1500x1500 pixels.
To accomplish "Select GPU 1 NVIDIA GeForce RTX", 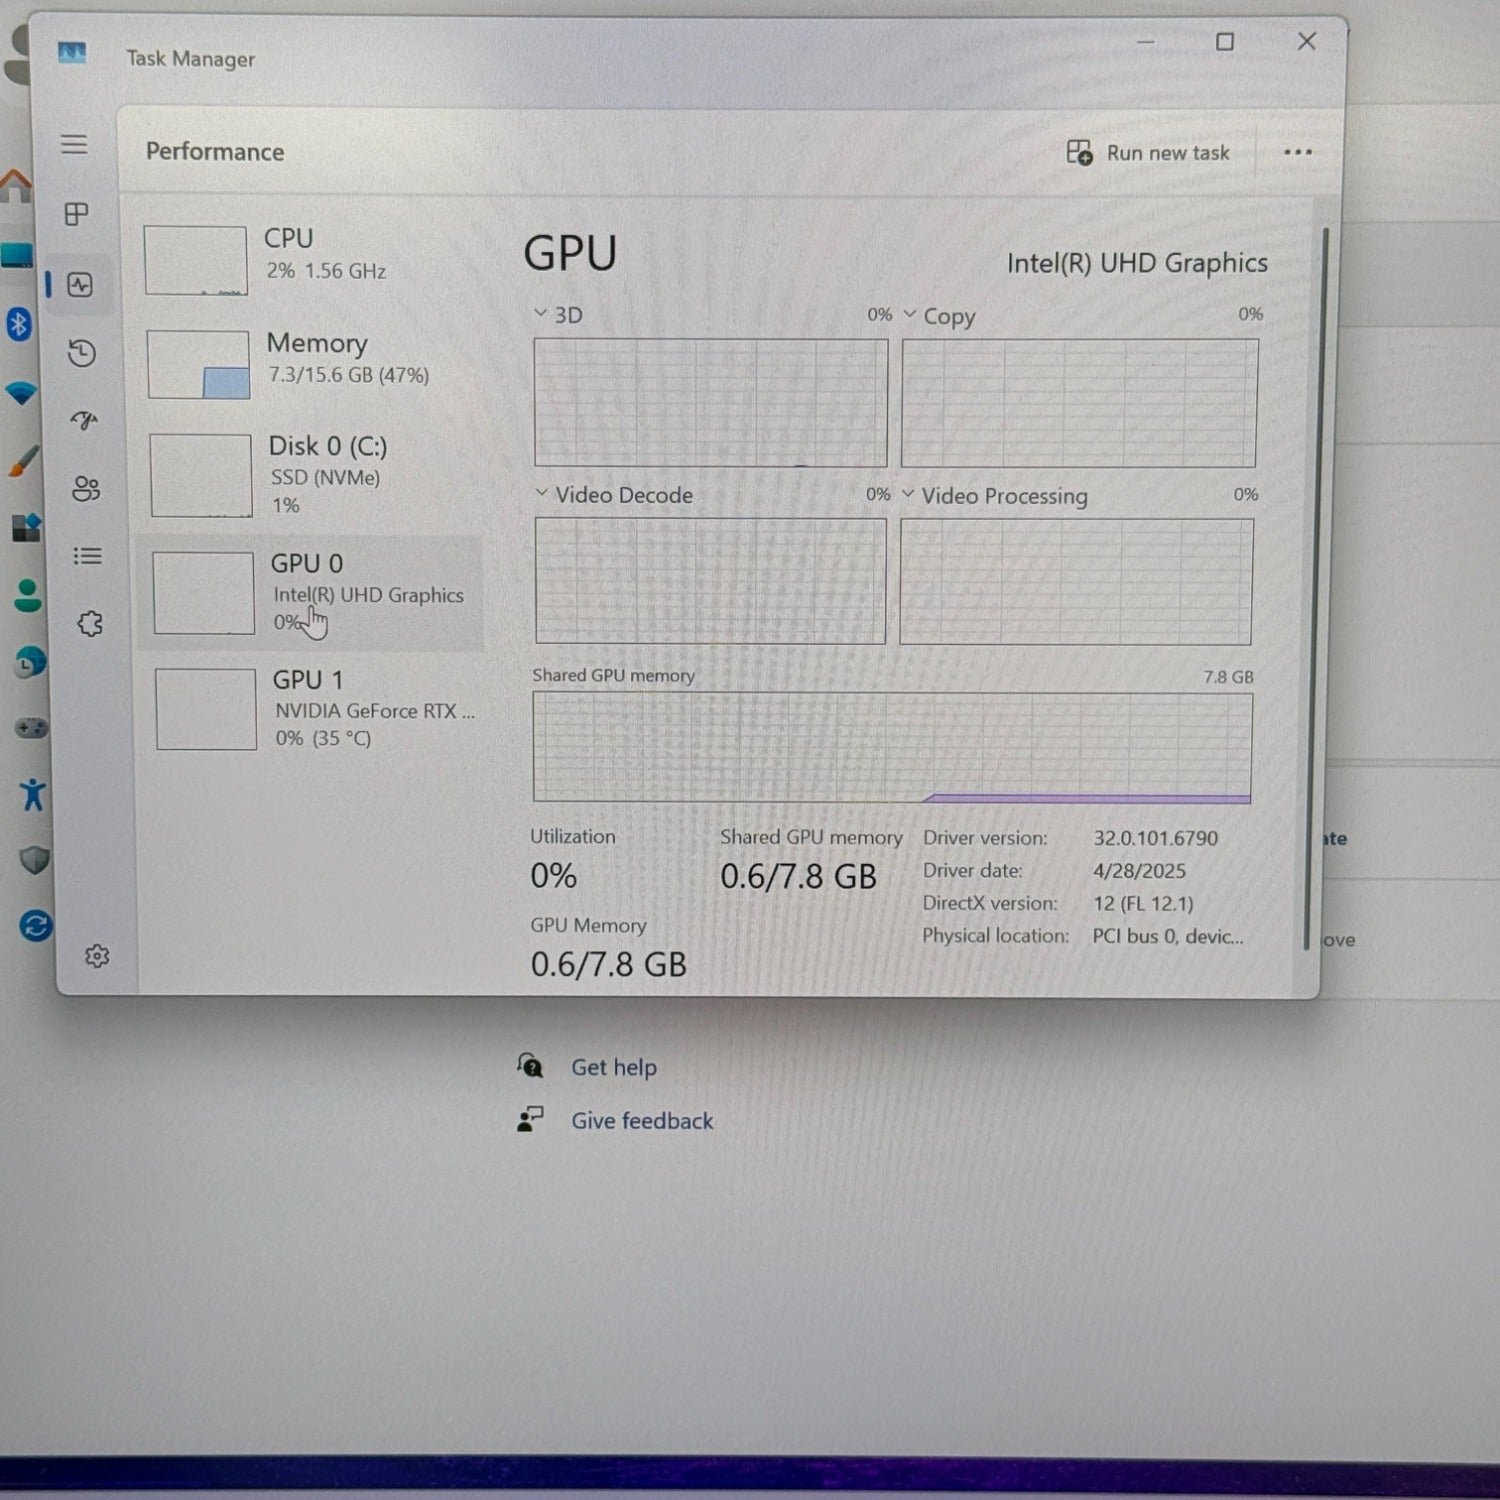I will pyautogui.click(x=310, y=708).
